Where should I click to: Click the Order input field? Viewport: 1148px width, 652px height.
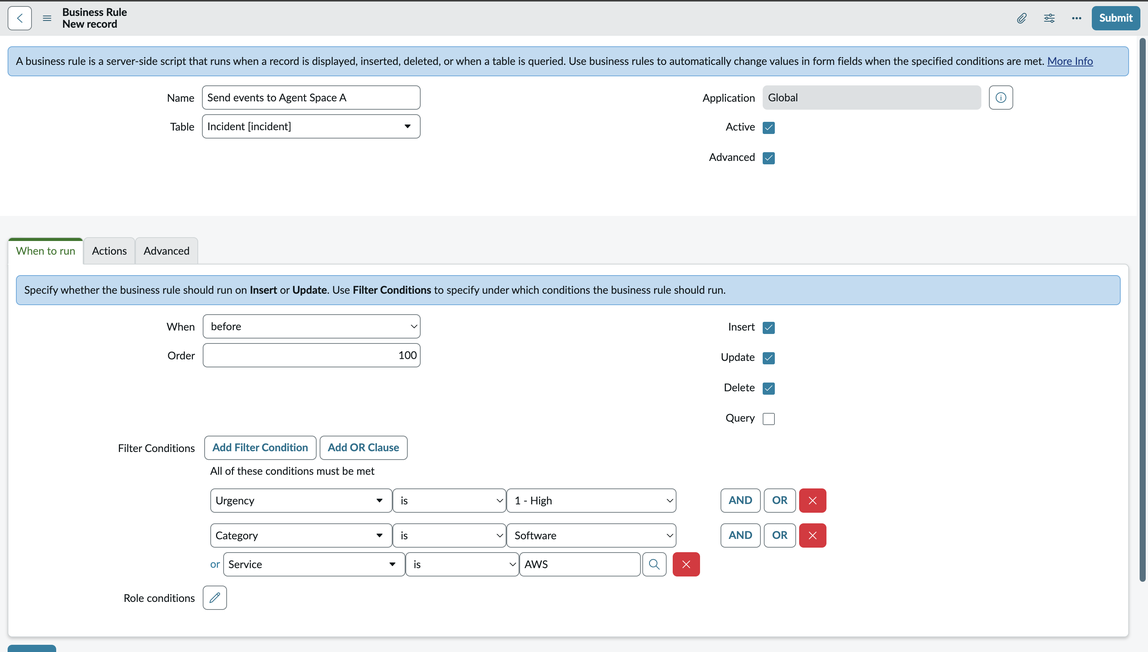[x=311, y=355]
